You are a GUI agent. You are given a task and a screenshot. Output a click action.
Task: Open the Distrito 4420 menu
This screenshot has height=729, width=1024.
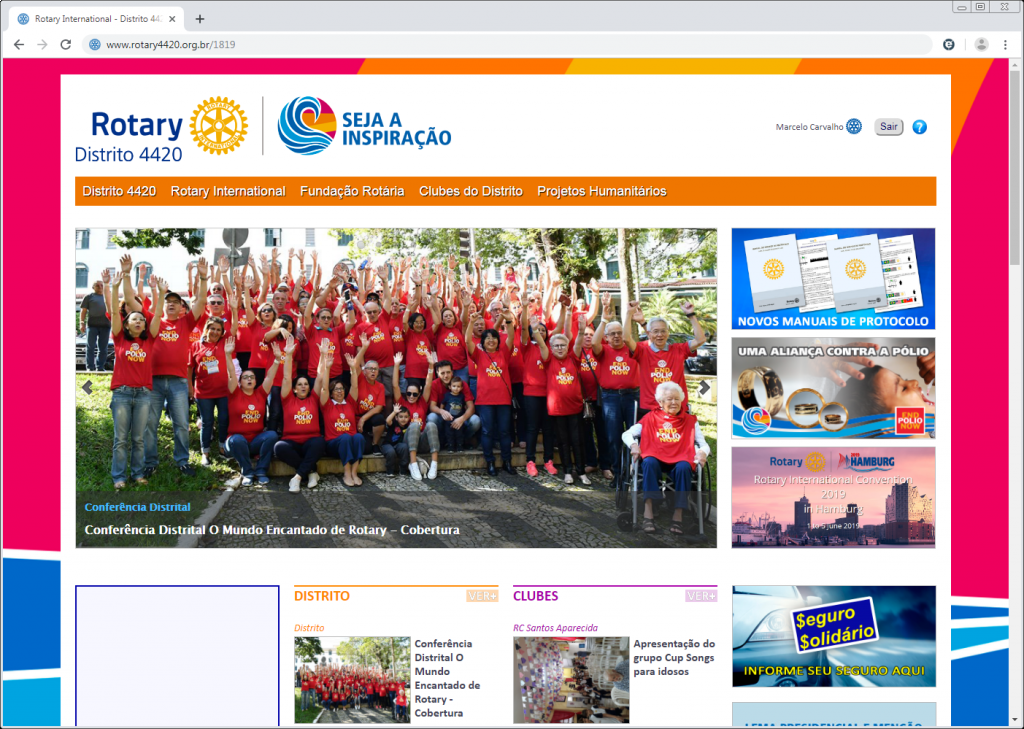[119, 191]
